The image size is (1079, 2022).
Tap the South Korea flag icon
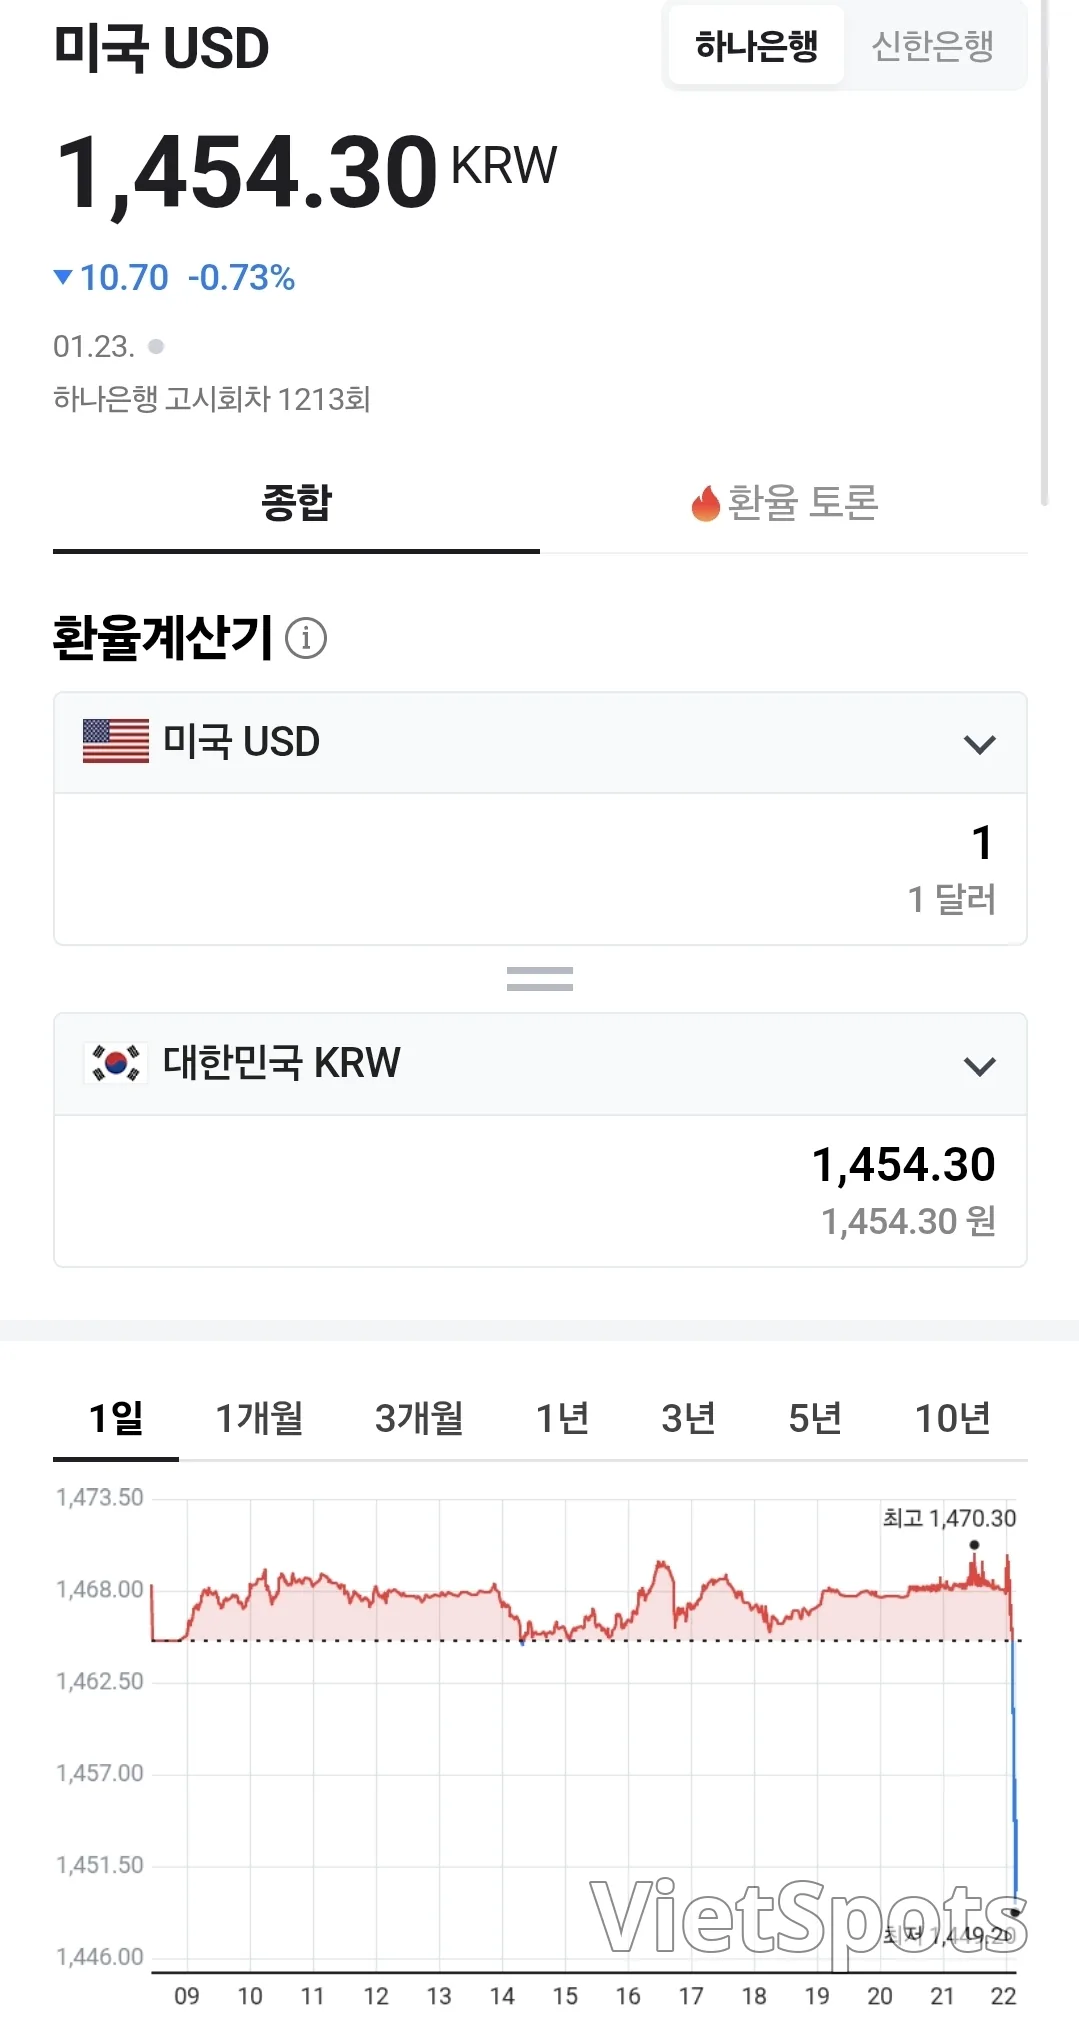tap(116, 1063)
